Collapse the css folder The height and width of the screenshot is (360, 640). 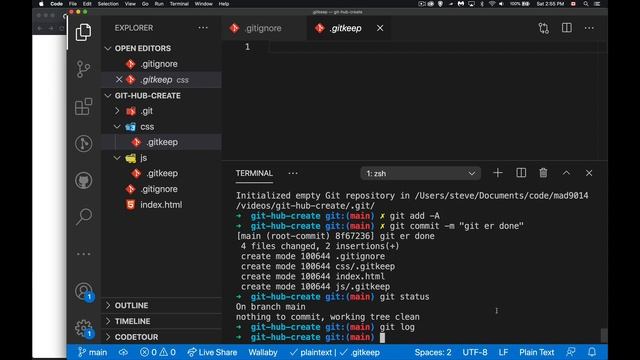tap(117, 127)
